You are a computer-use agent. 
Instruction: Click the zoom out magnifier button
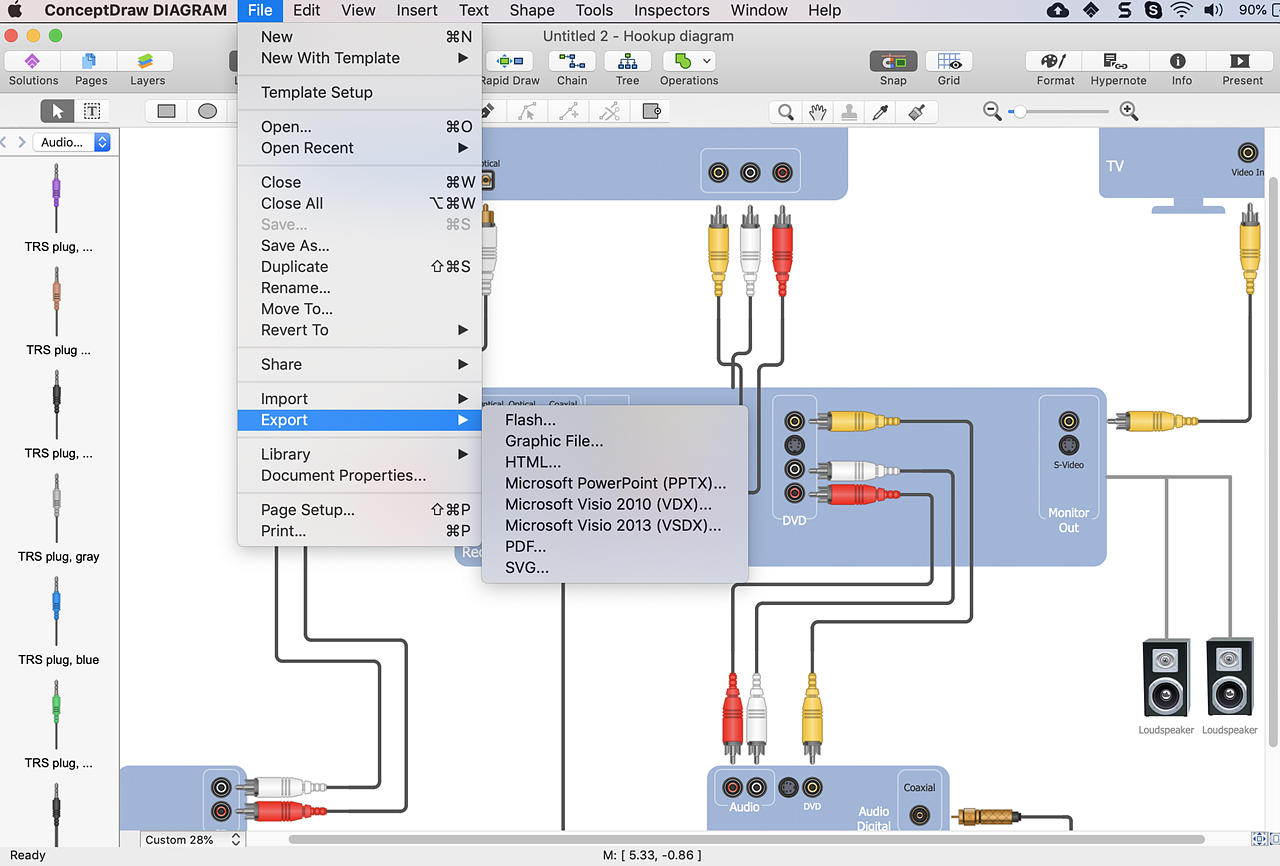tap(992, 112)
